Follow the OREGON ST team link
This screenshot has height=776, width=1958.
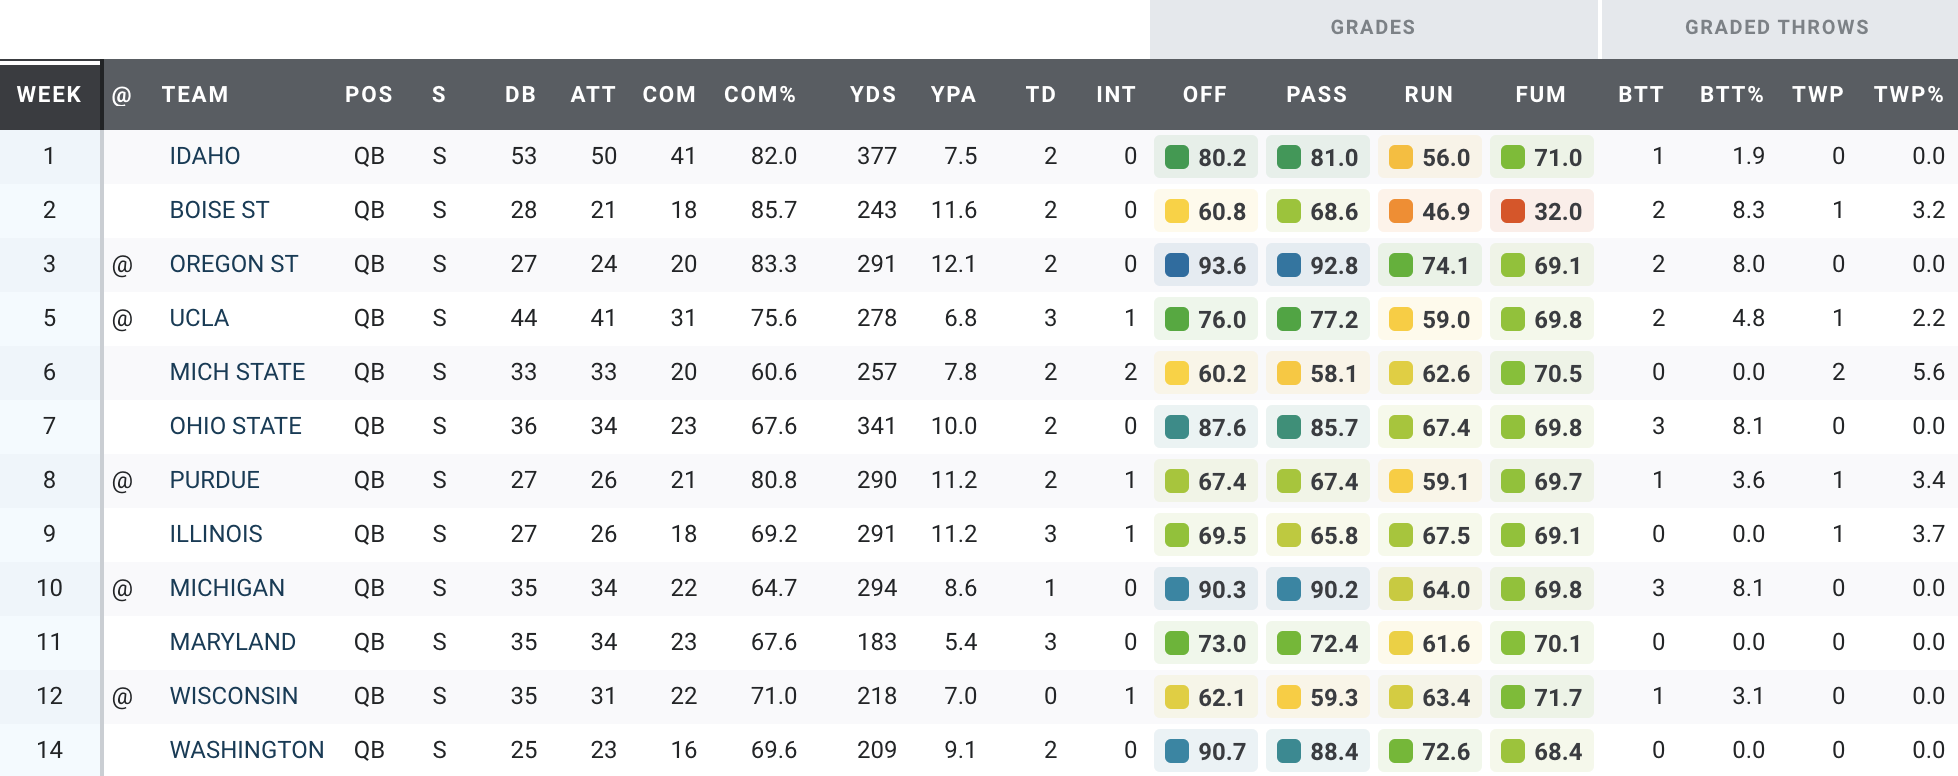[x=234, y=264]
